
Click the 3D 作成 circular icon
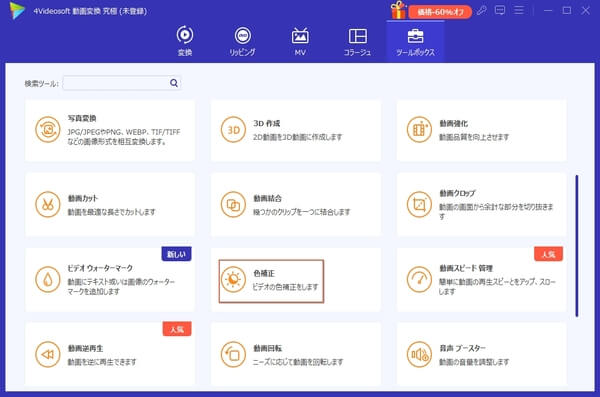(233, 129)
